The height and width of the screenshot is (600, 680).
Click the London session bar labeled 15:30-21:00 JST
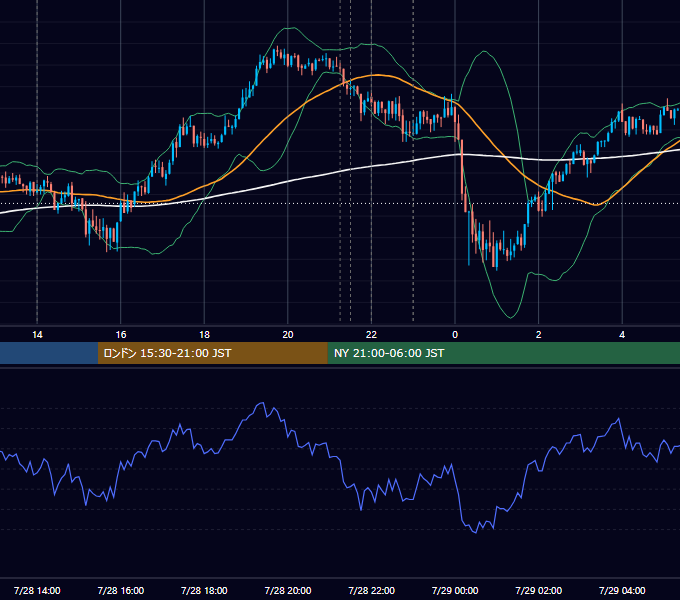click(x=212, y=353)
